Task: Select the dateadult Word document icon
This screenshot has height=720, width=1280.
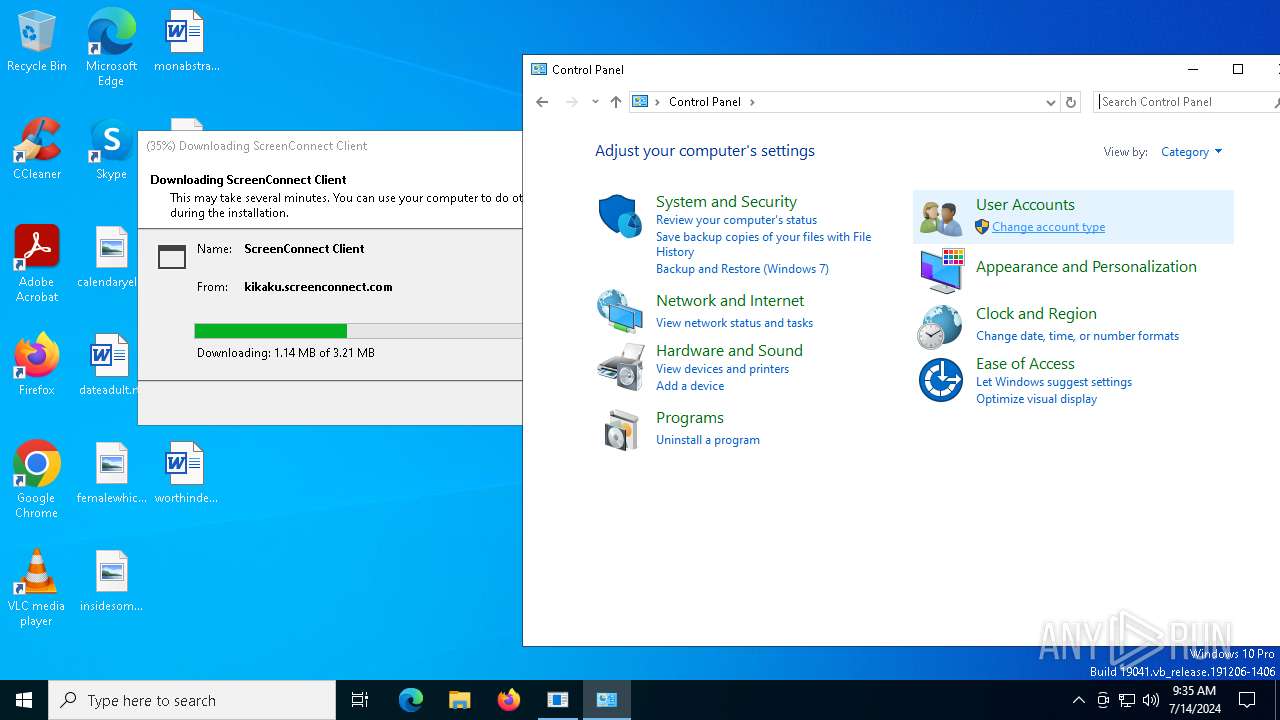Action: (108, 365)
